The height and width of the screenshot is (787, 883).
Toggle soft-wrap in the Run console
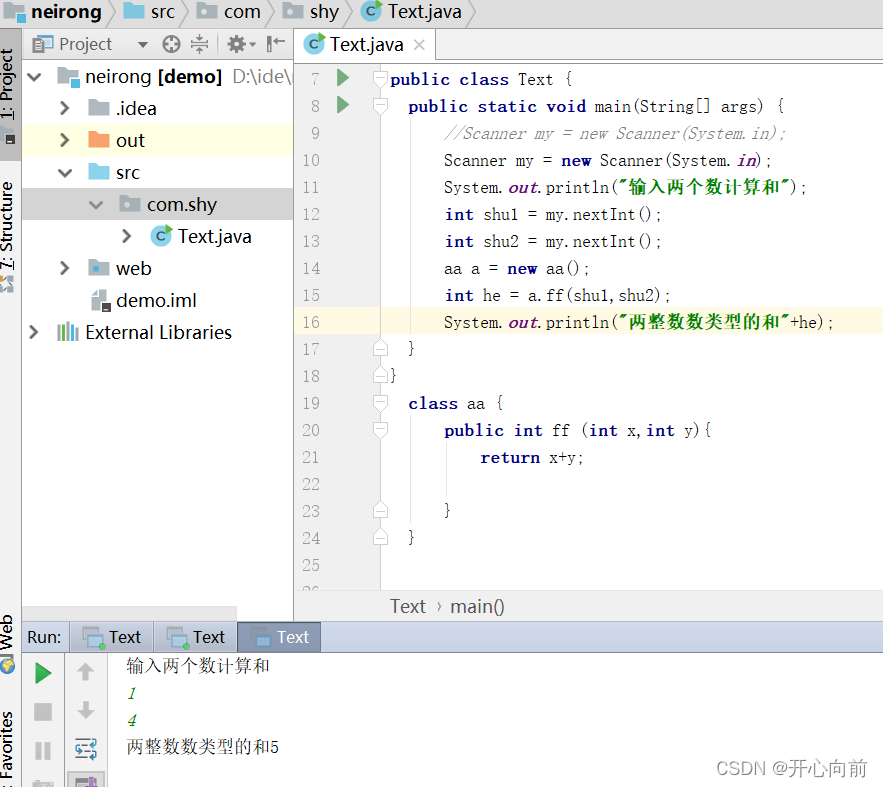86,749
